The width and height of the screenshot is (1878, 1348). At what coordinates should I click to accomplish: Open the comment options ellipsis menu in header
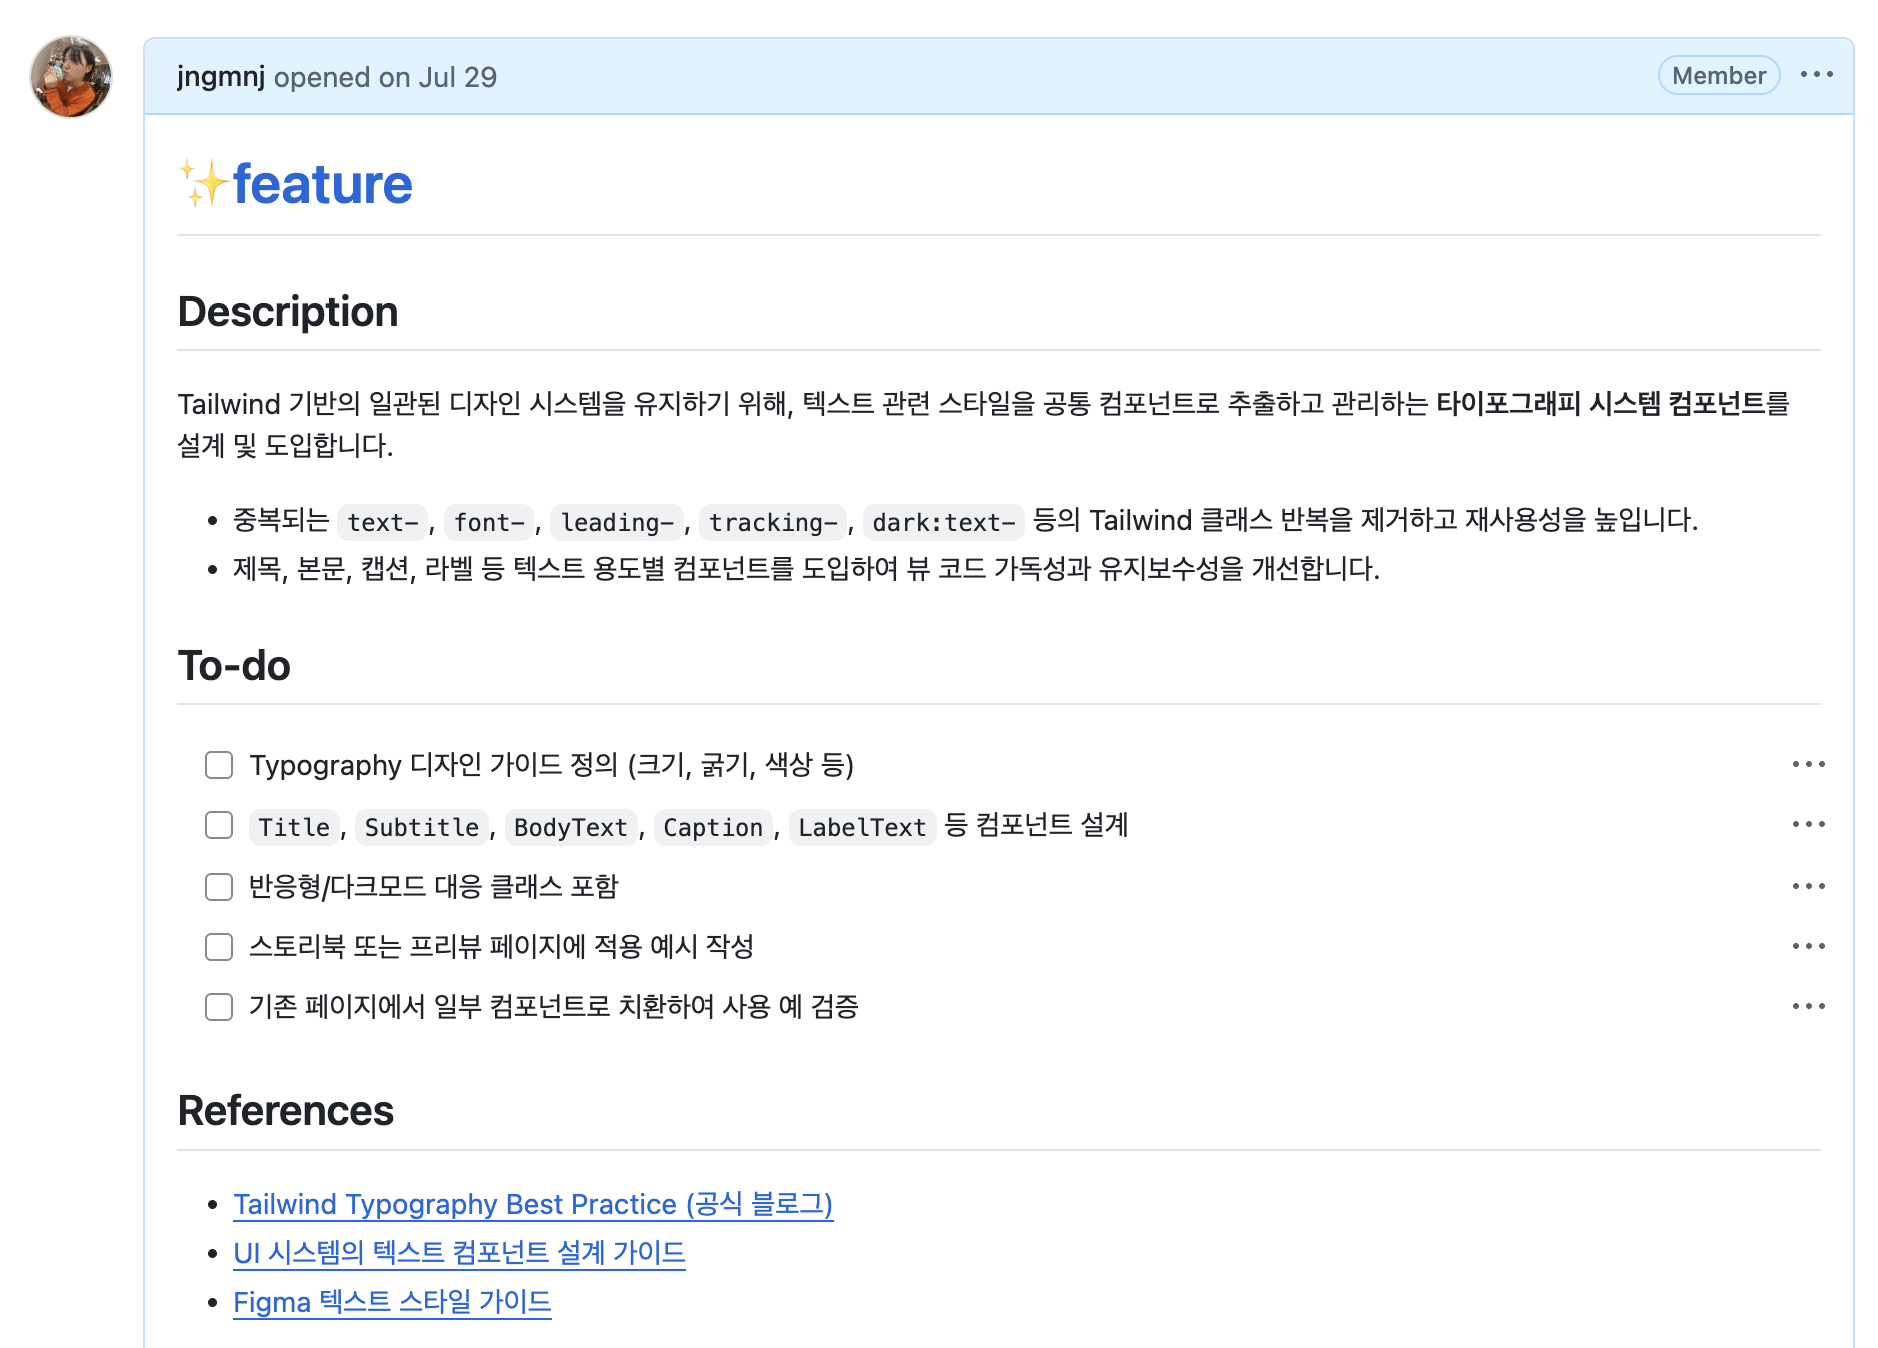click(x=1816, y=75)
